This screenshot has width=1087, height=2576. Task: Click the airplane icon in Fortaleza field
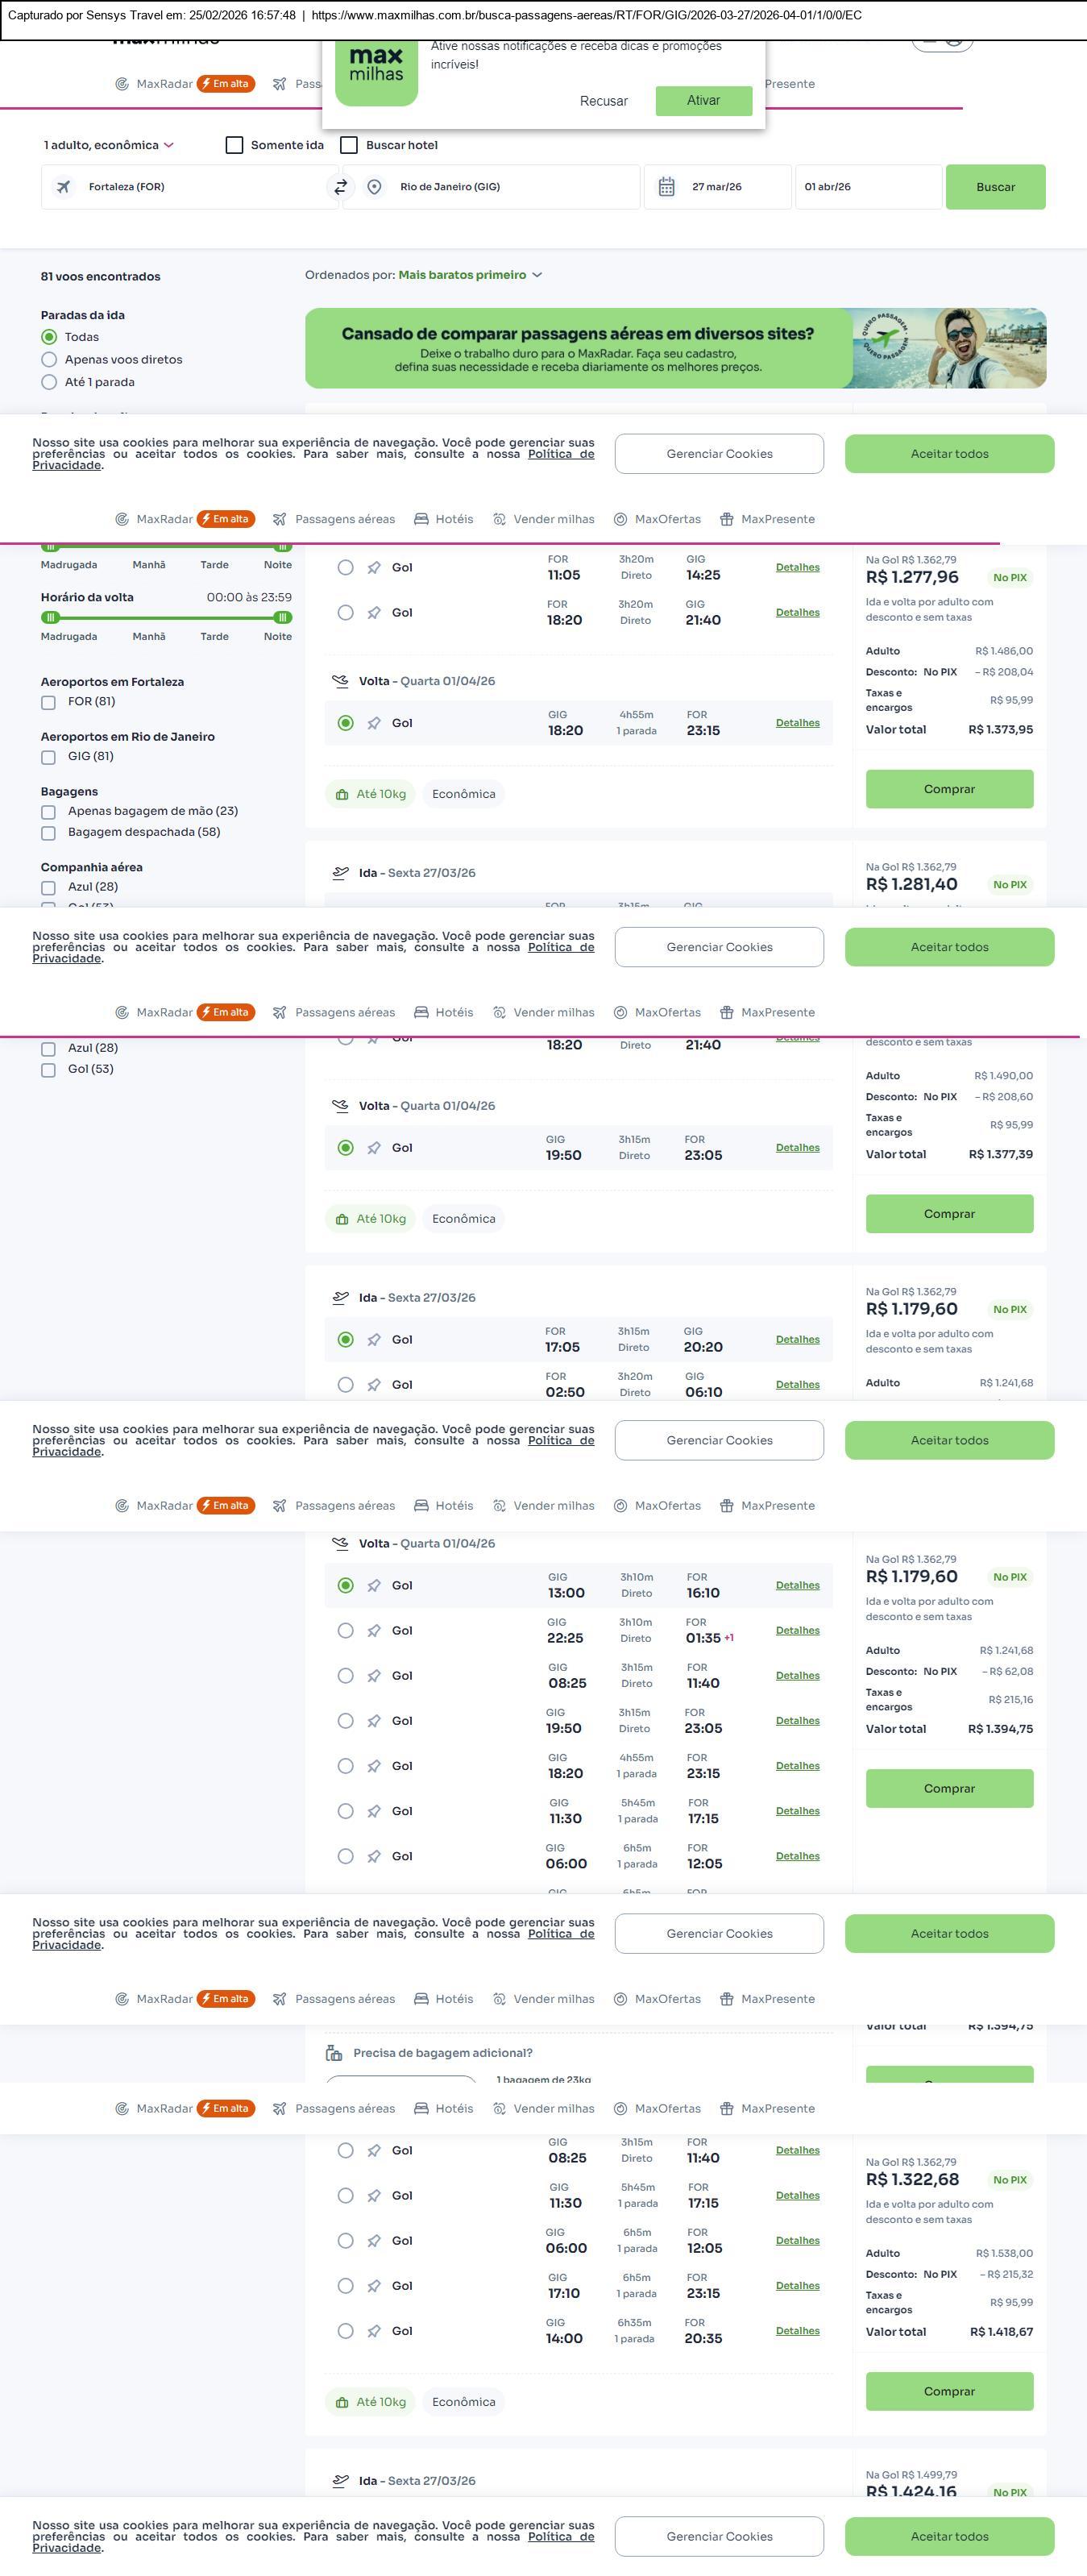pyautogui.click(x=63, y=187)
